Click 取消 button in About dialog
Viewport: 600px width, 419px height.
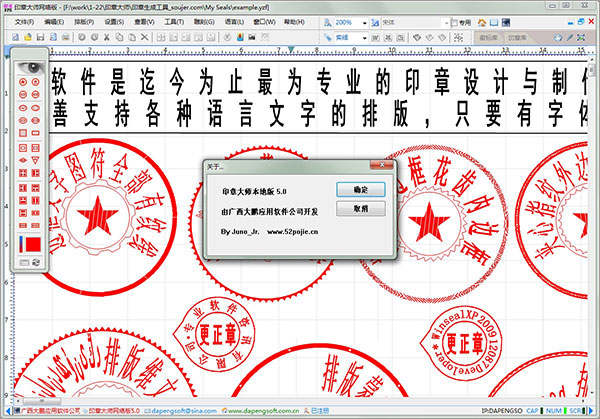pos(360,209)
